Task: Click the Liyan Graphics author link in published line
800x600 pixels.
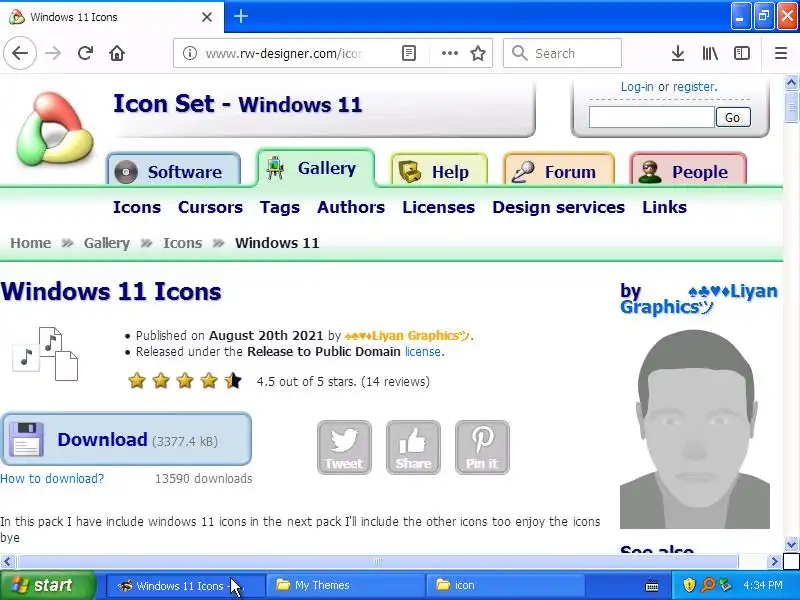Action: 407,336
